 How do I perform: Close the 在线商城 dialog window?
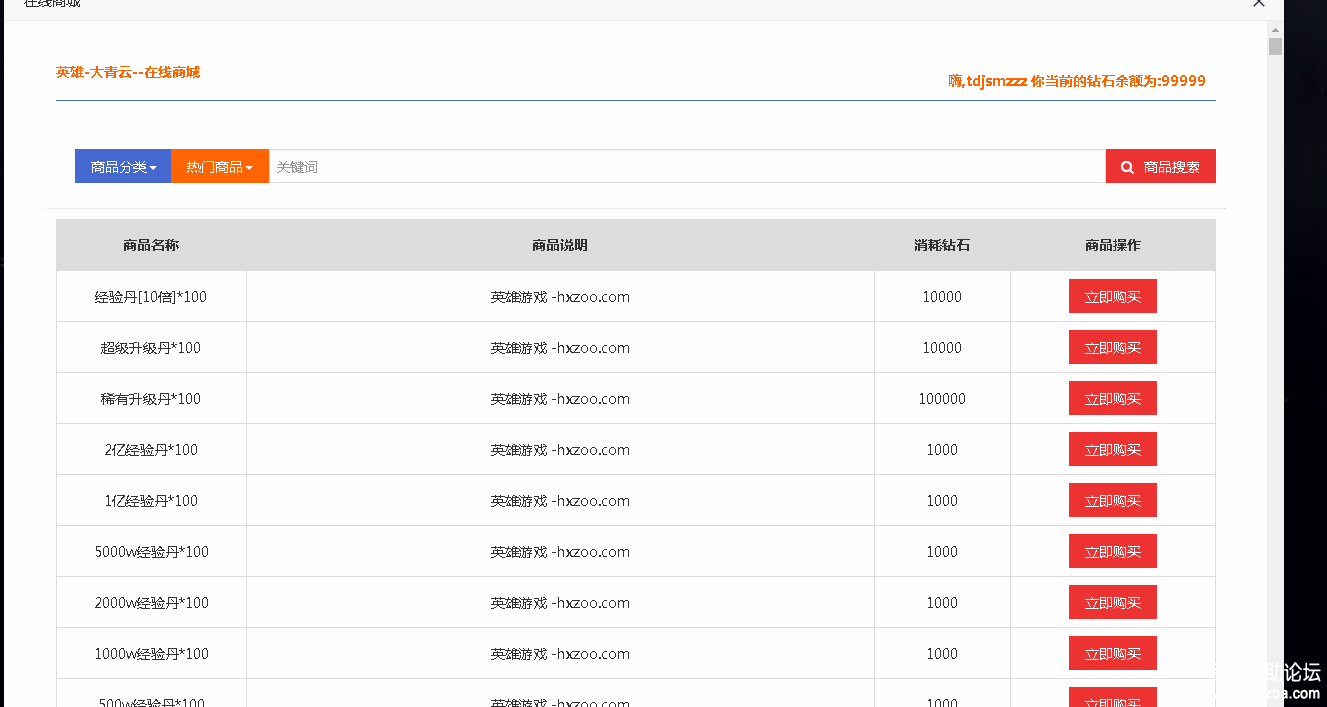pyautogui.click(x=1259, y=4)
